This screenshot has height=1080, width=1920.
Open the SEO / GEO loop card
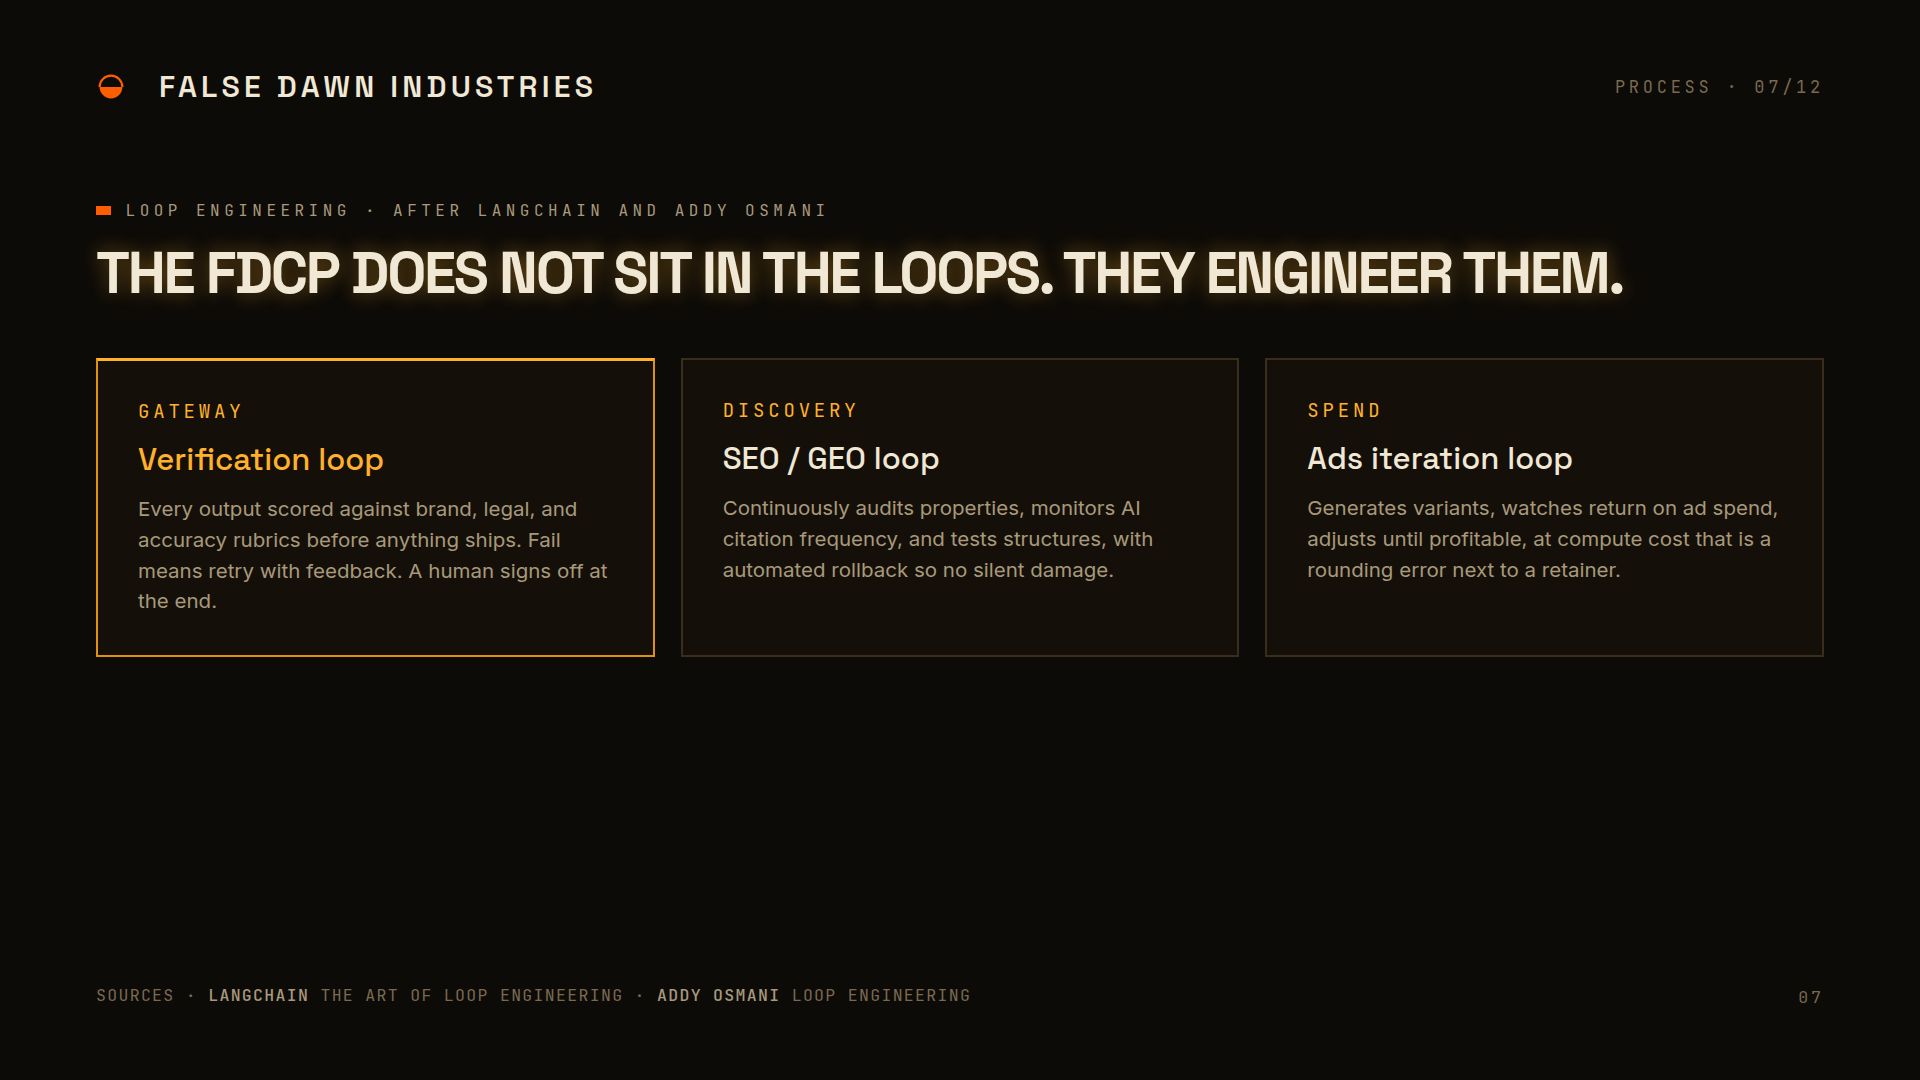pos(959,507)
